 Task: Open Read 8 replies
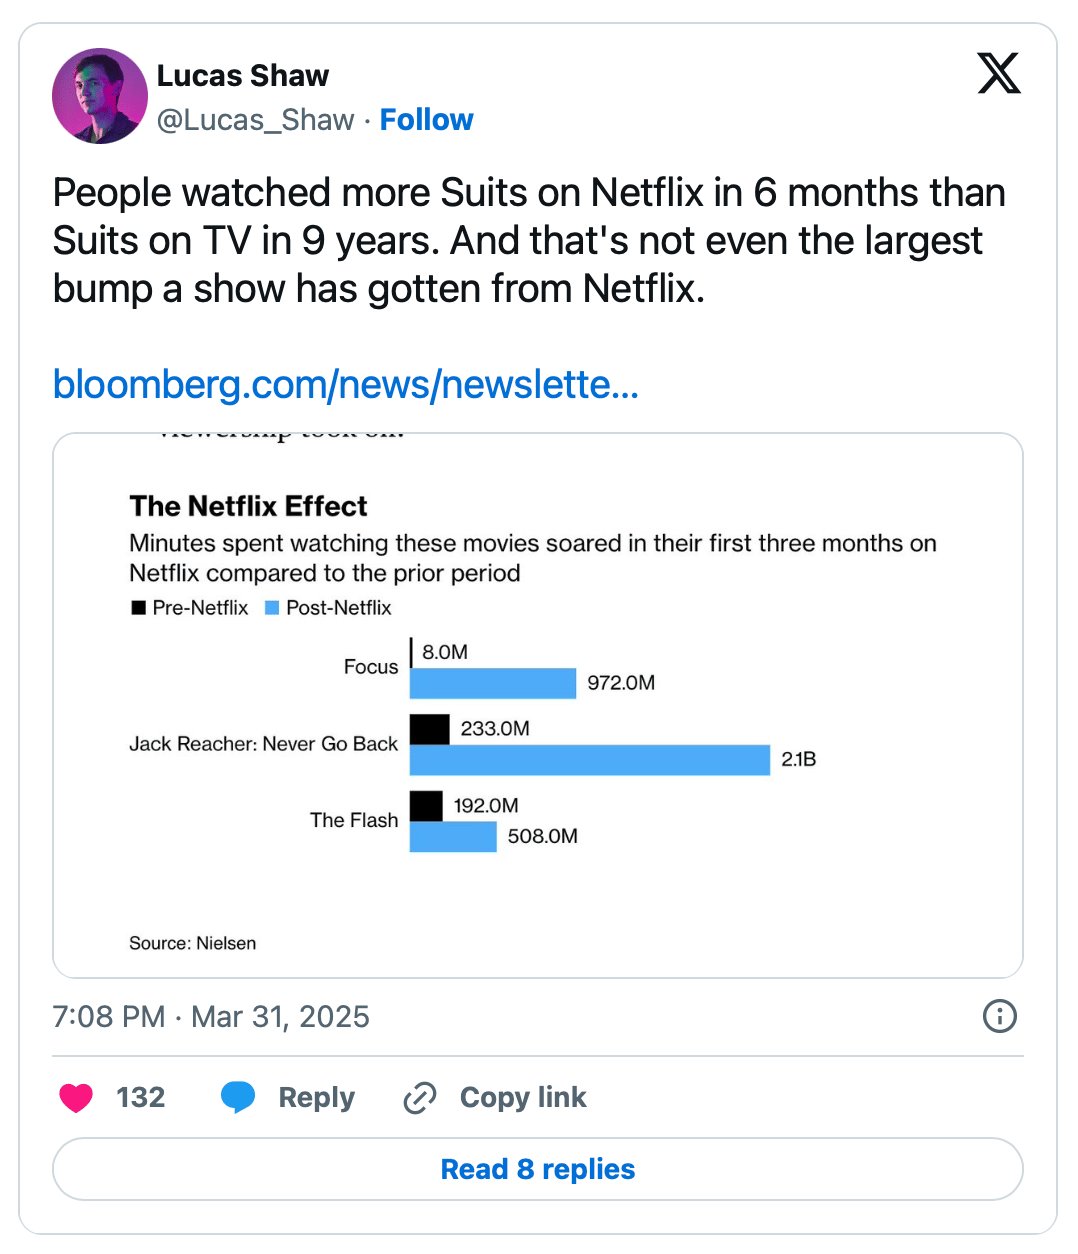pyautogui.click(x=538, y=1169)
